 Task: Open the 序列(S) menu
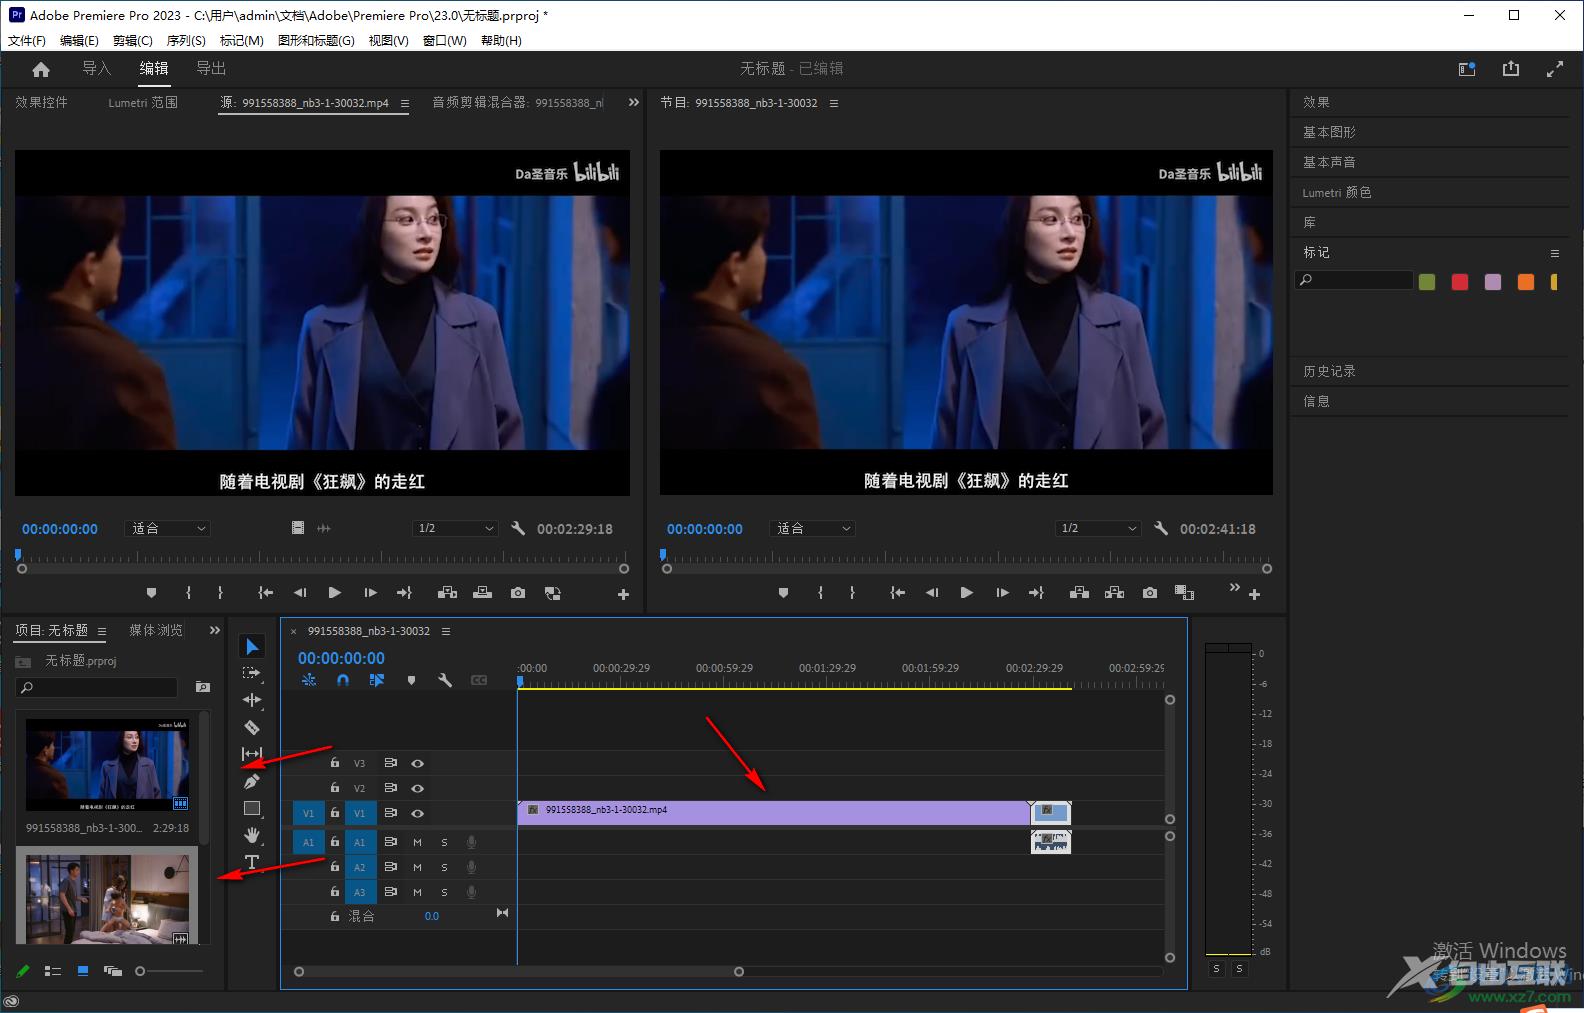tap(186, 41)
